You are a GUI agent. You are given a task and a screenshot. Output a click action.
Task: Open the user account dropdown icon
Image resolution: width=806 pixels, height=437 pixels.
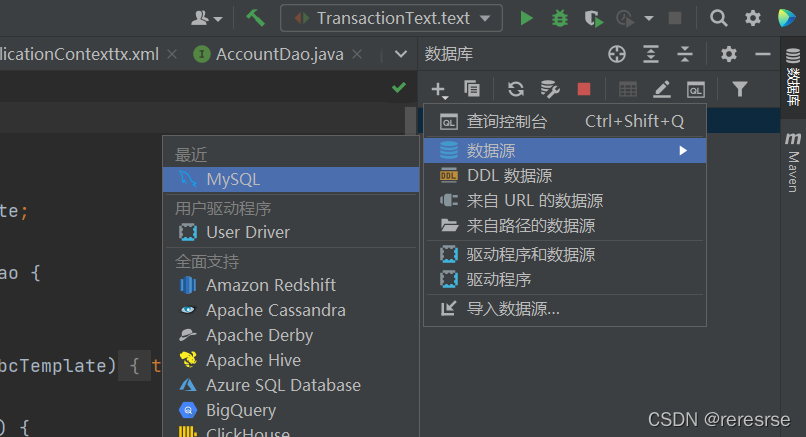coord(206,19)
